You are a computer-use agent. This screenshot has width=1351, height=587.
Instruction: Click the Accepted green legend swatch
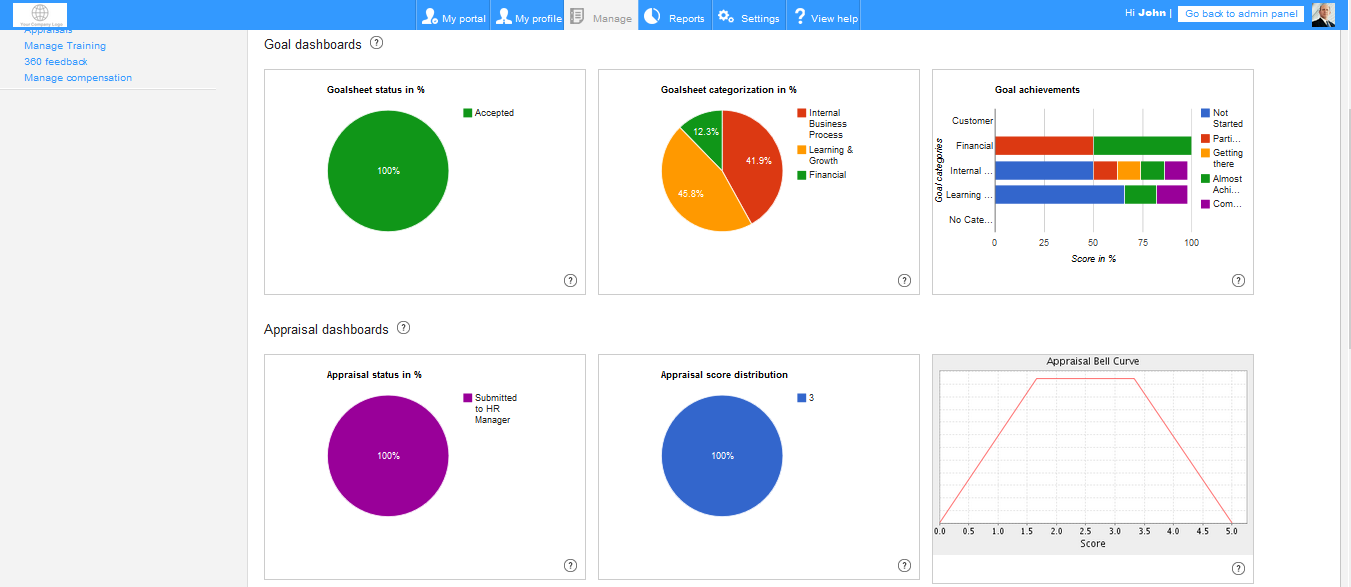pos(467,113)
